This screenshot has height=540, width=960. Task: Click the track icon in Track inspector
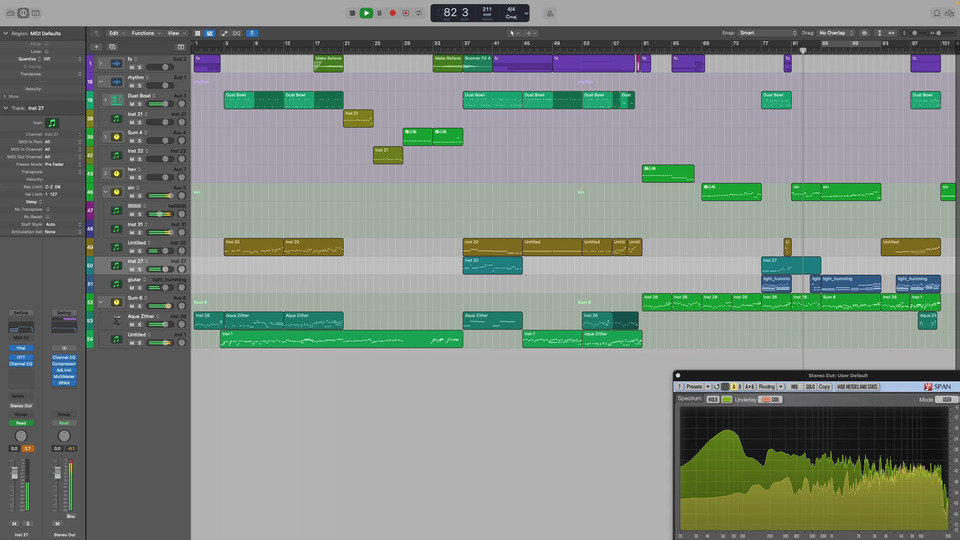point(52,123)
